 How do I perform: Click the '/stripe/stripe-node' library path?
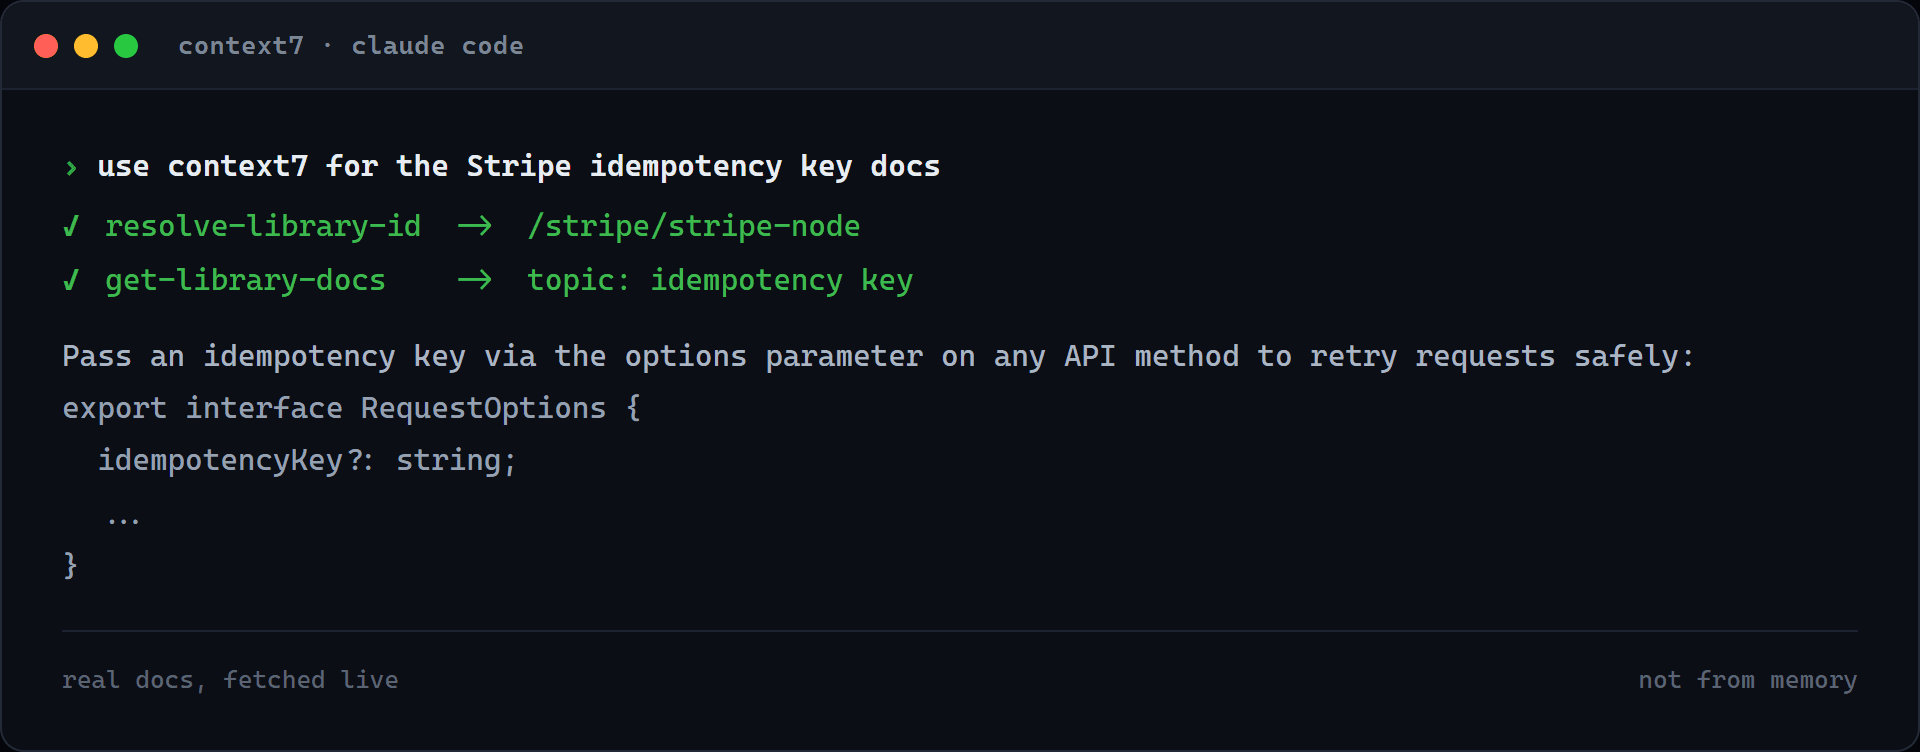coord(694,227)
